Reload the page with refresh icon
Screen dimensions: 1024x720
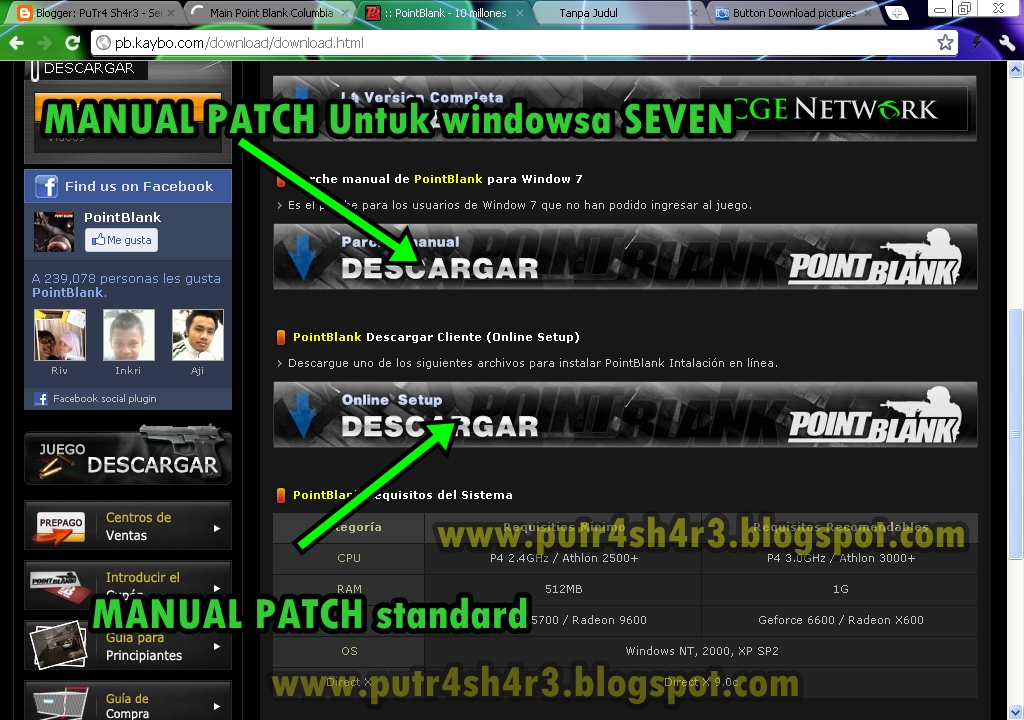(72, 43)
